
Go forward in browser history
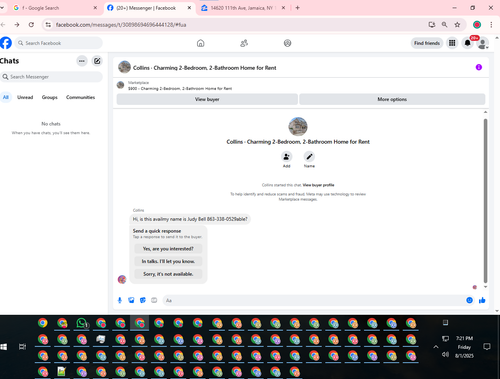(17, 25)
